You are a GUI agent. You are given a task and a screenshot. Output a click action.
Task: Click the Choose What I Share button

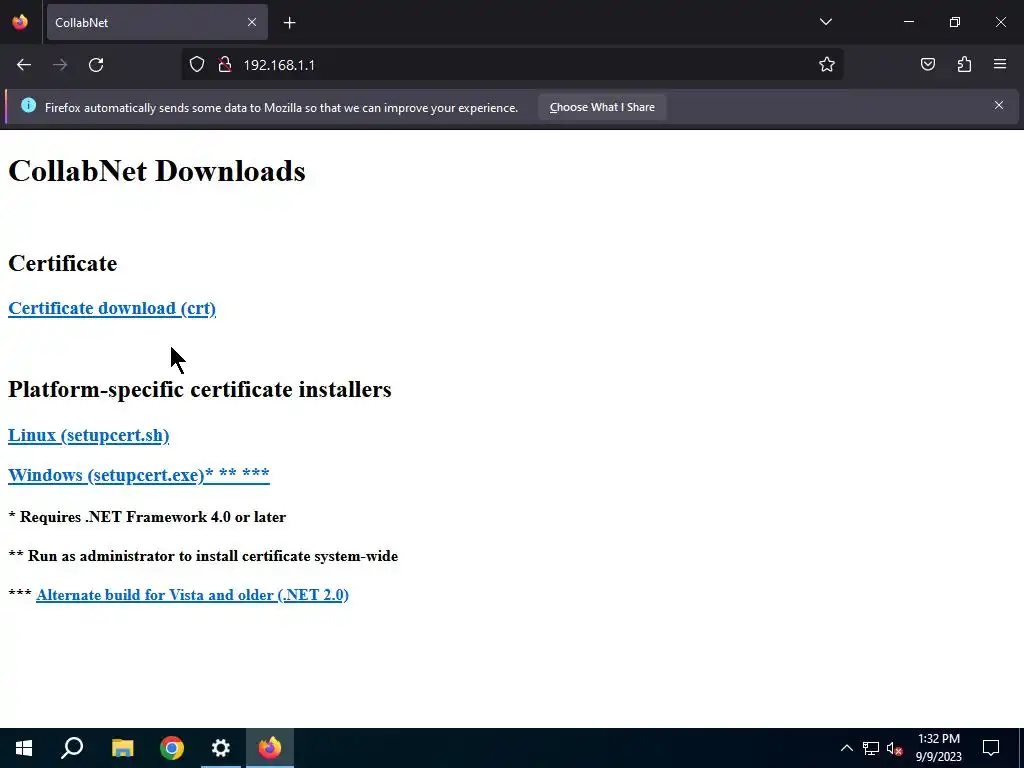tap(602, 107)
